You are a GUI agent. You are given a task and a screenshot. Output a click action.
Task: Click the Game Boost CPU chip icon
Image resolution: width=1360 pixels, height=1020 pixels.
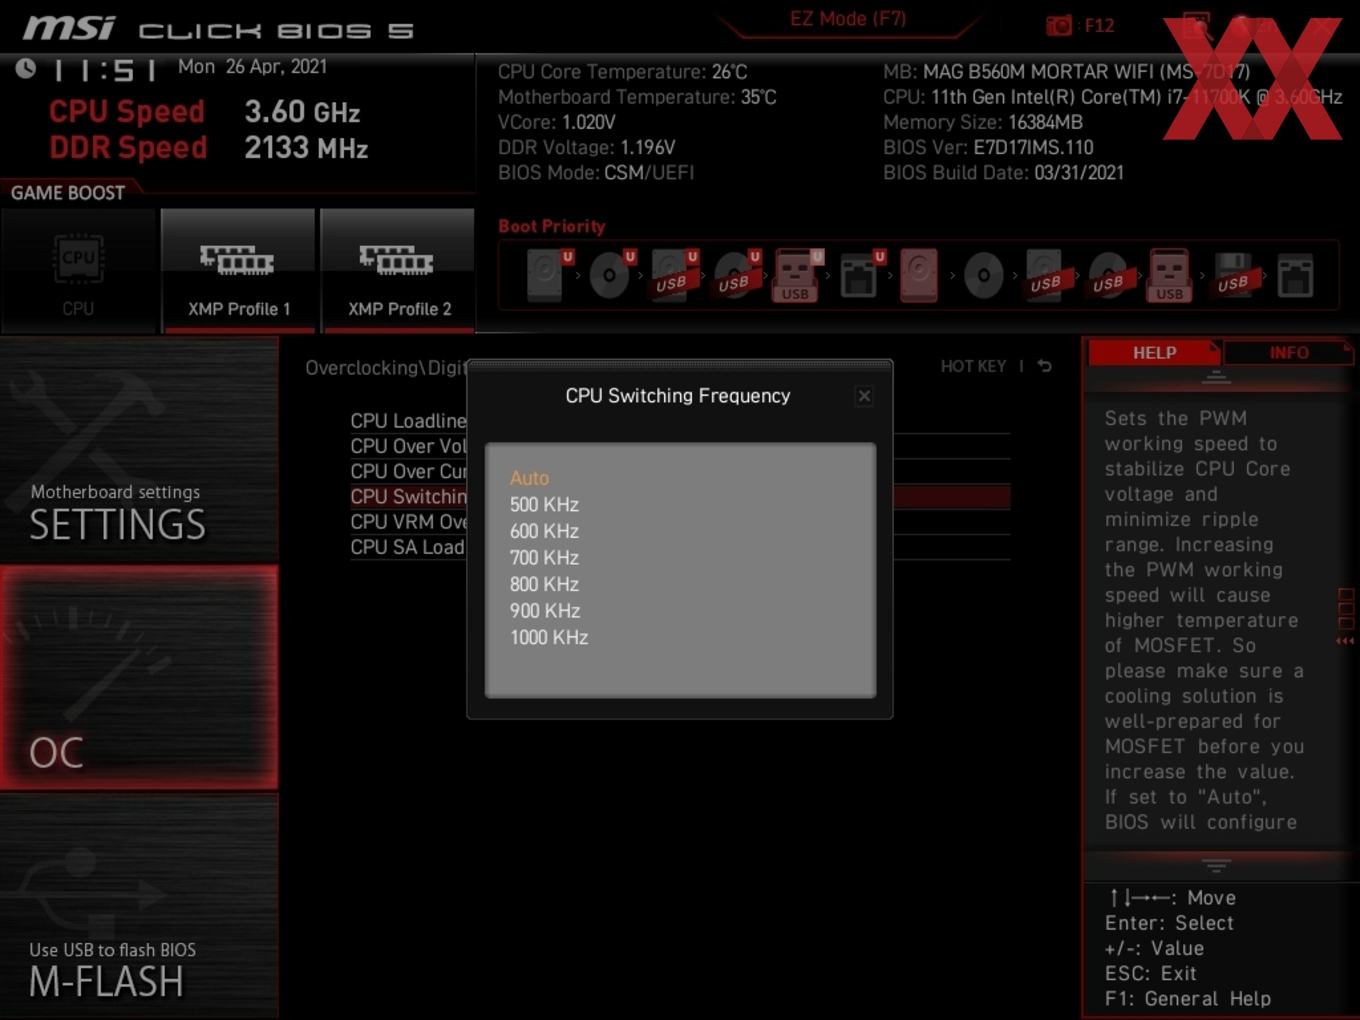(78, 258)
